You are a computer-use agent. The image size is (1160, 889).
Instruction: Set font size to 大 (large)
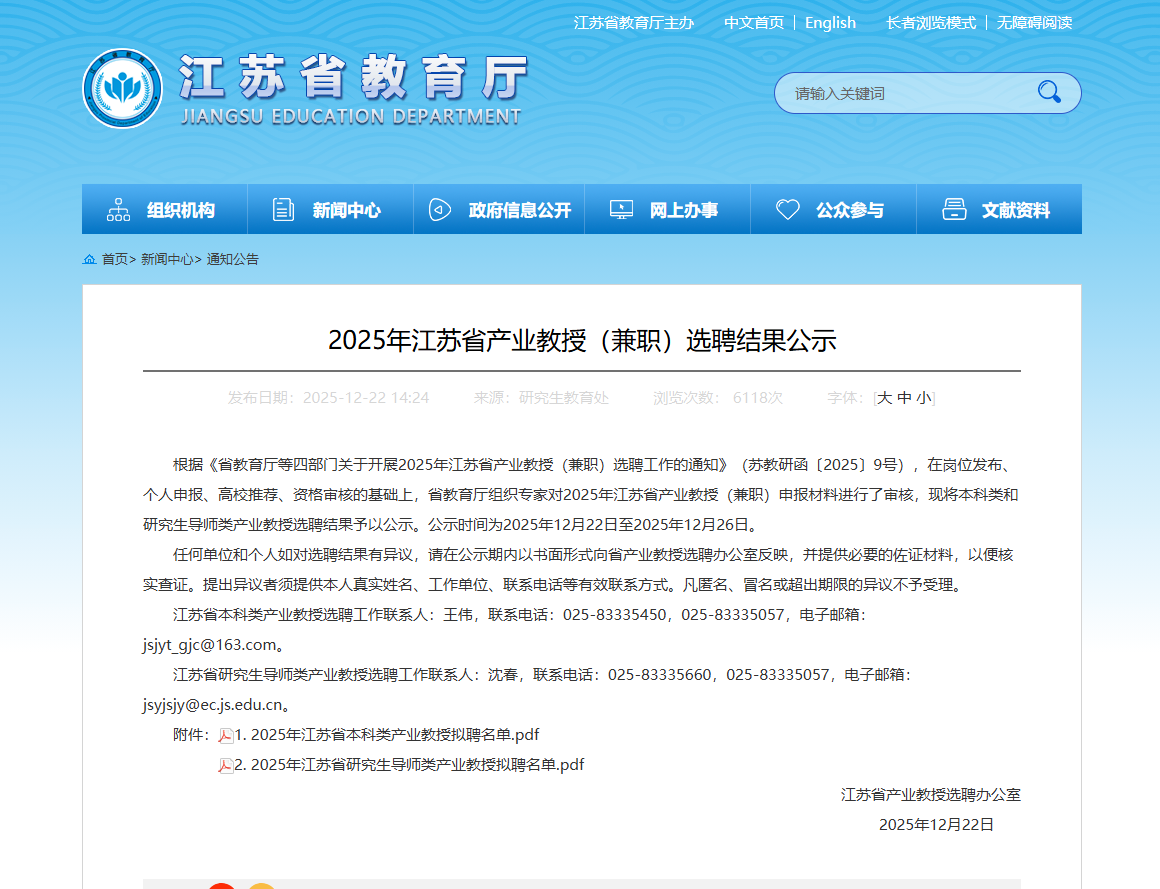[884, 398]
